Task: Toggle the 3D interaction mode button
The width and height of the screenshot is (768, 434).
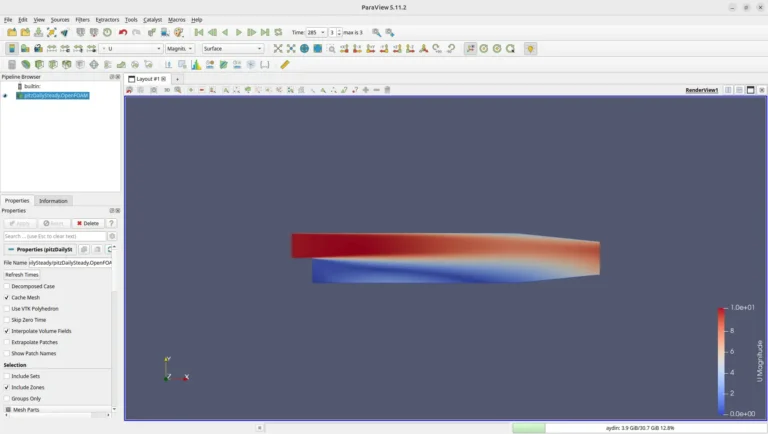Action: click(x=167, y=90)
